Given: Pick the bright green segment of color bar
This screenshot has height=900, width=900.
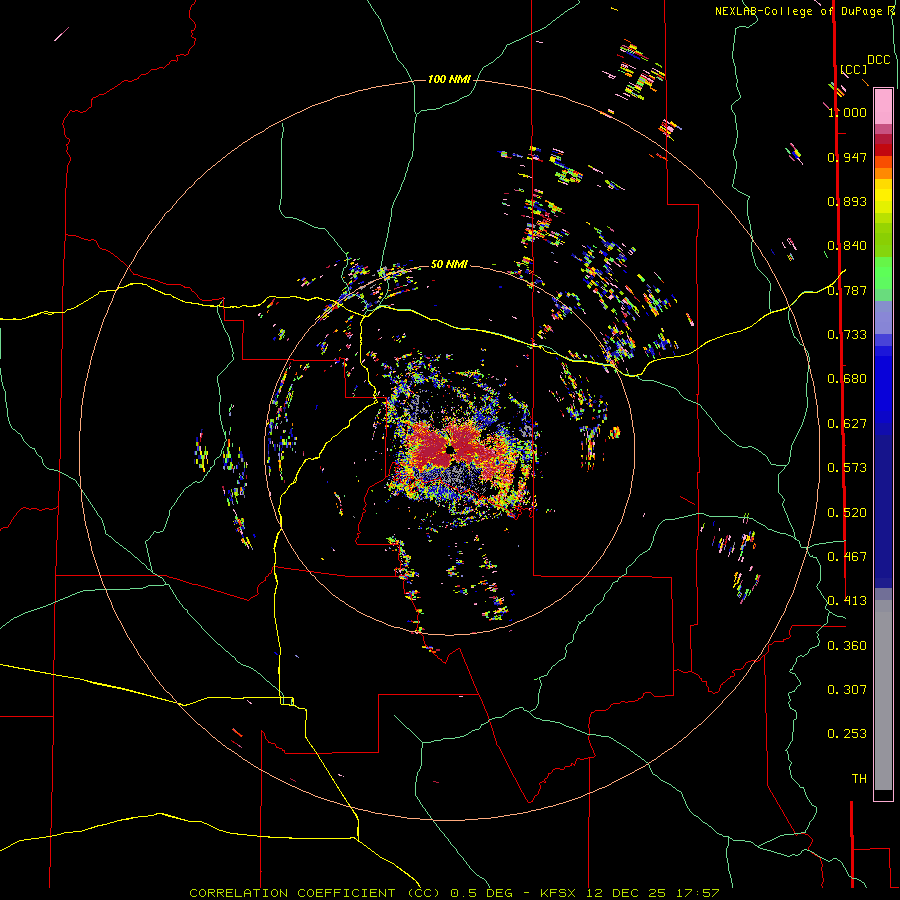Looking at the screenshot, I should [x=883, y=273].
